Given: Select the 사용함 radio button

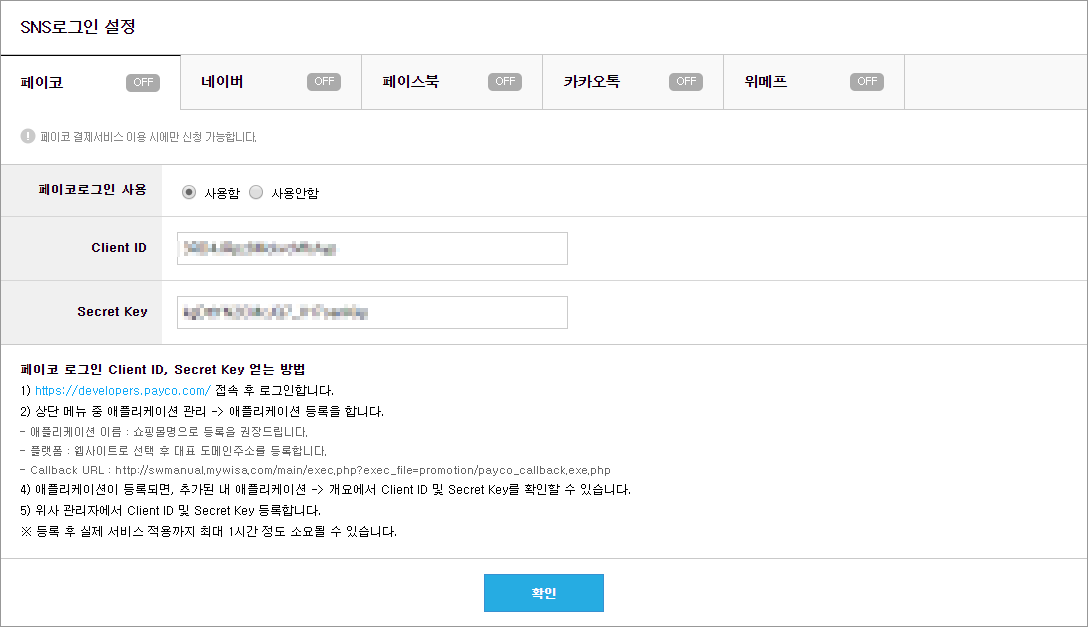Looking at the screenshot, I should 189,192.
